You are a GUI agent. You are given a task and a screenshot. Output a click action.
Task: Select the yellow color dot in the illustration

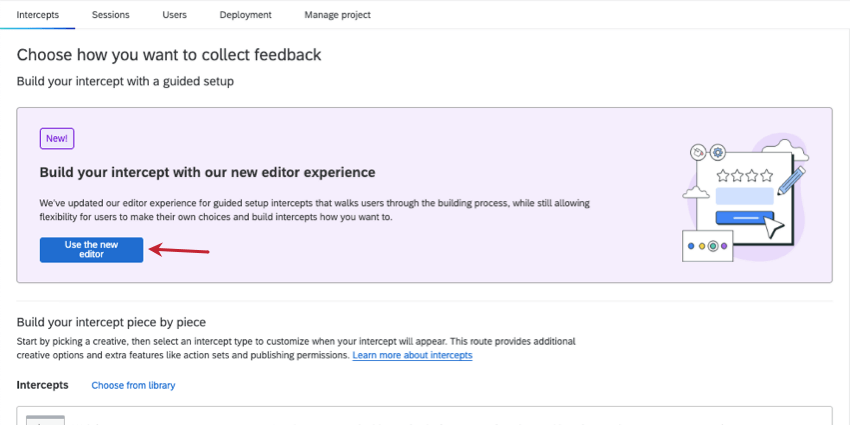702,245
